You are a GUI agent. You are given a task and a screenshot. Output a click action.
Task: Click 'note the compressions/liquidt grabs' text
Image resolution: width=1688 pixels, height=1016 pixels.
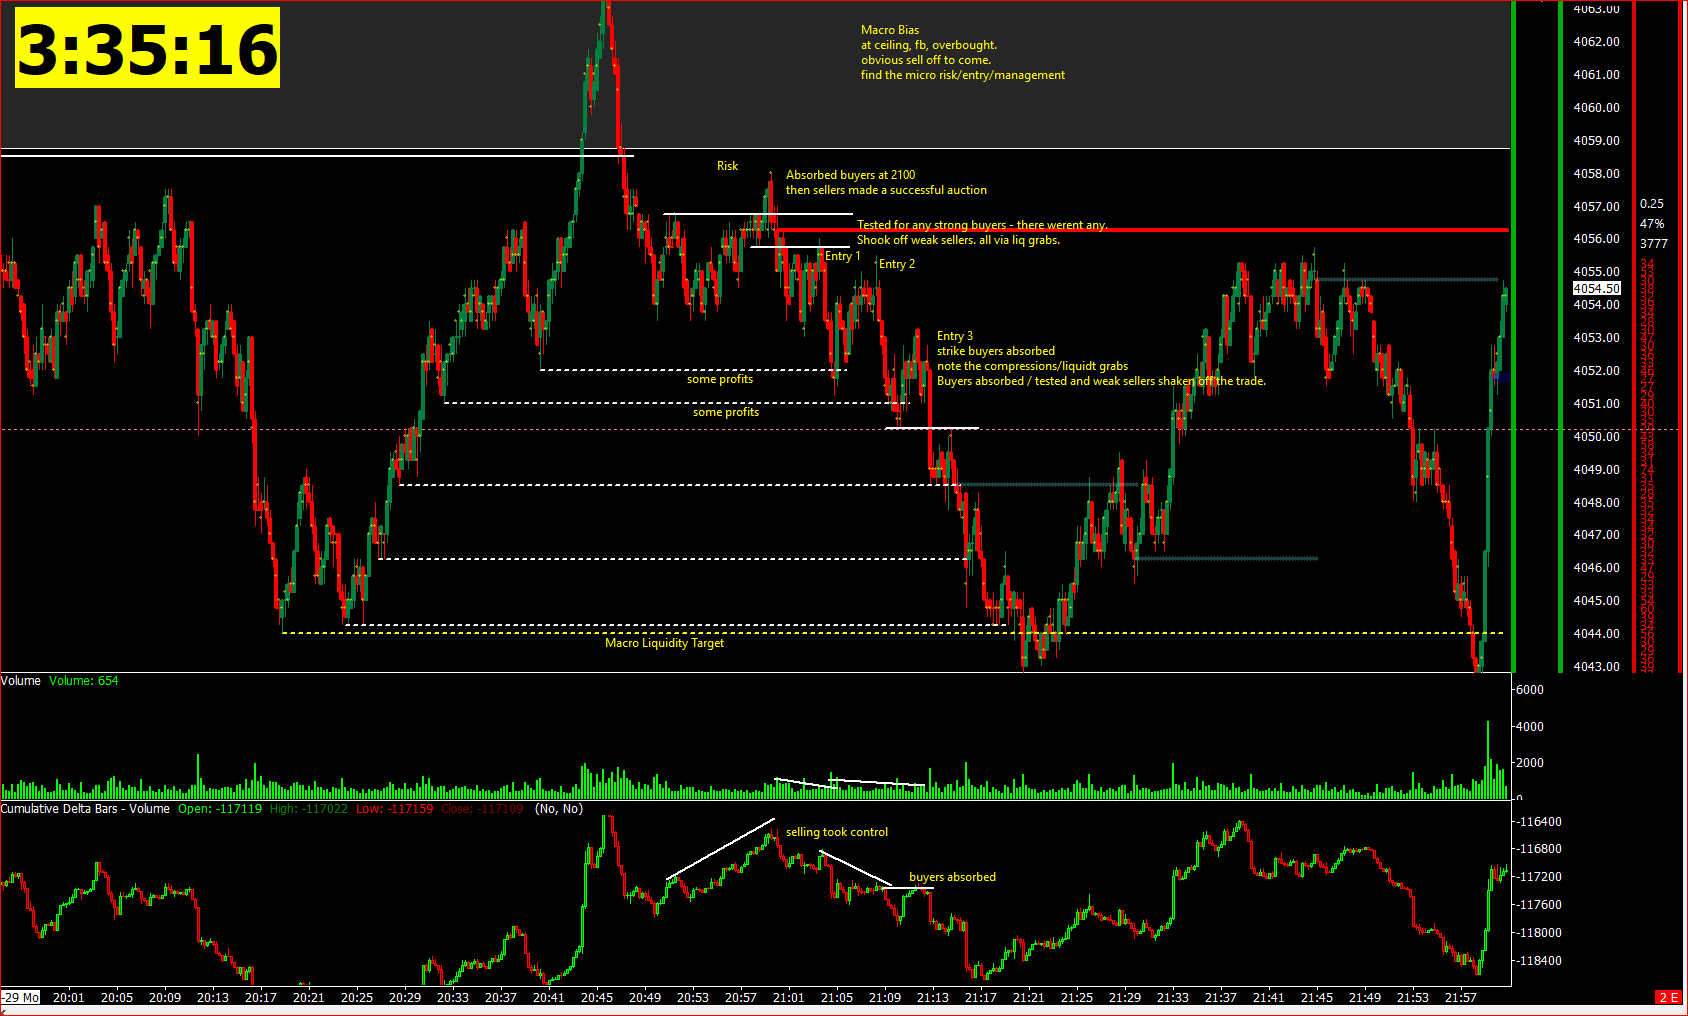[x=1032, y=366]
